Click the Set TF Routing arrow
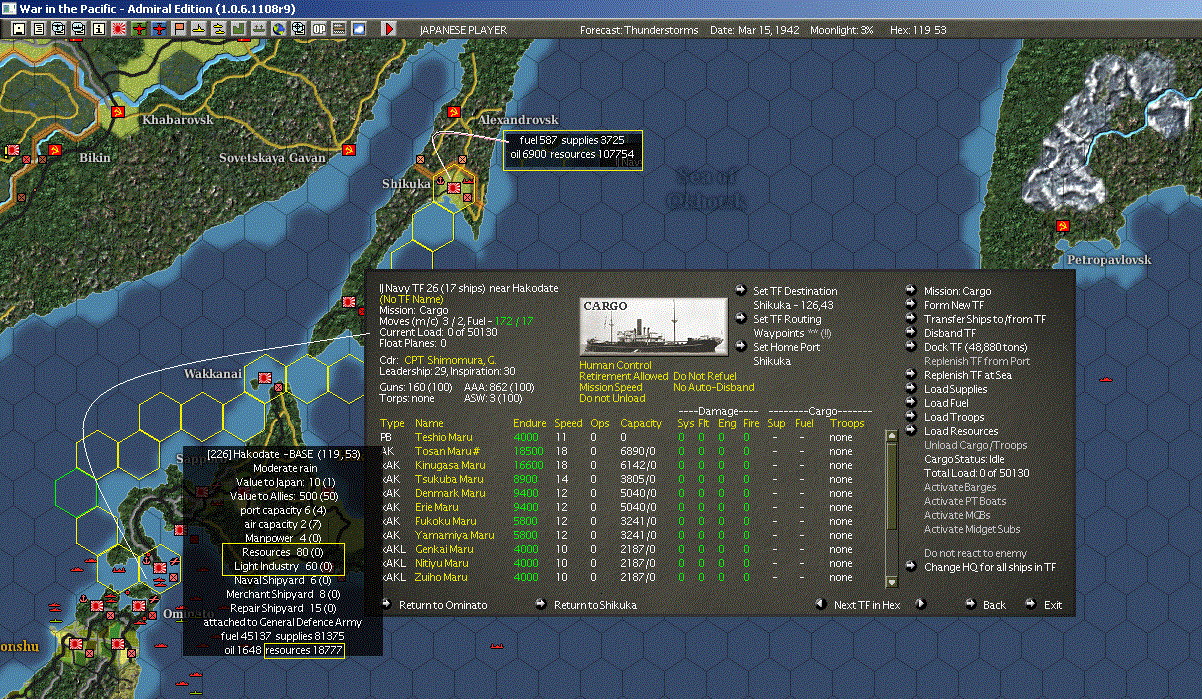The width and height of the screenshot is (1202, 699). pos(740,319)
